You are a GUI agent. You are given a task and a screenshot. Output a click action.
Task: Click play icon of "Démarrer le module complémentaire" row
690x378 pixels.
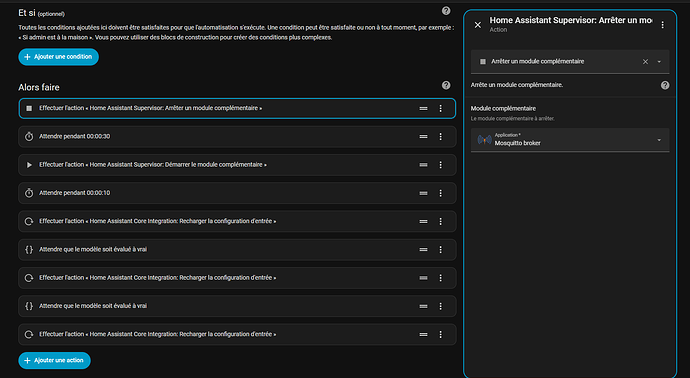pos(29,165)
